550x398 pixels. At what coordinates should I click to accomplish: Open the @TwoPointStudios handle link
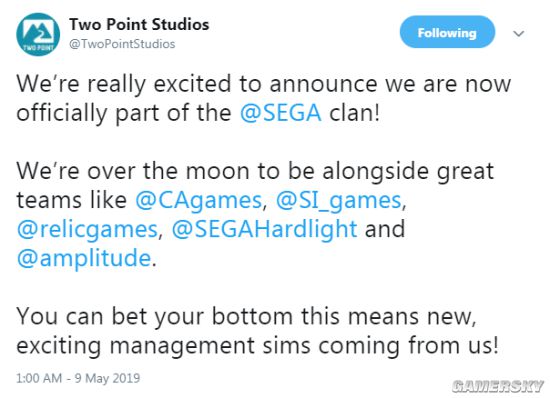(122, 44)
